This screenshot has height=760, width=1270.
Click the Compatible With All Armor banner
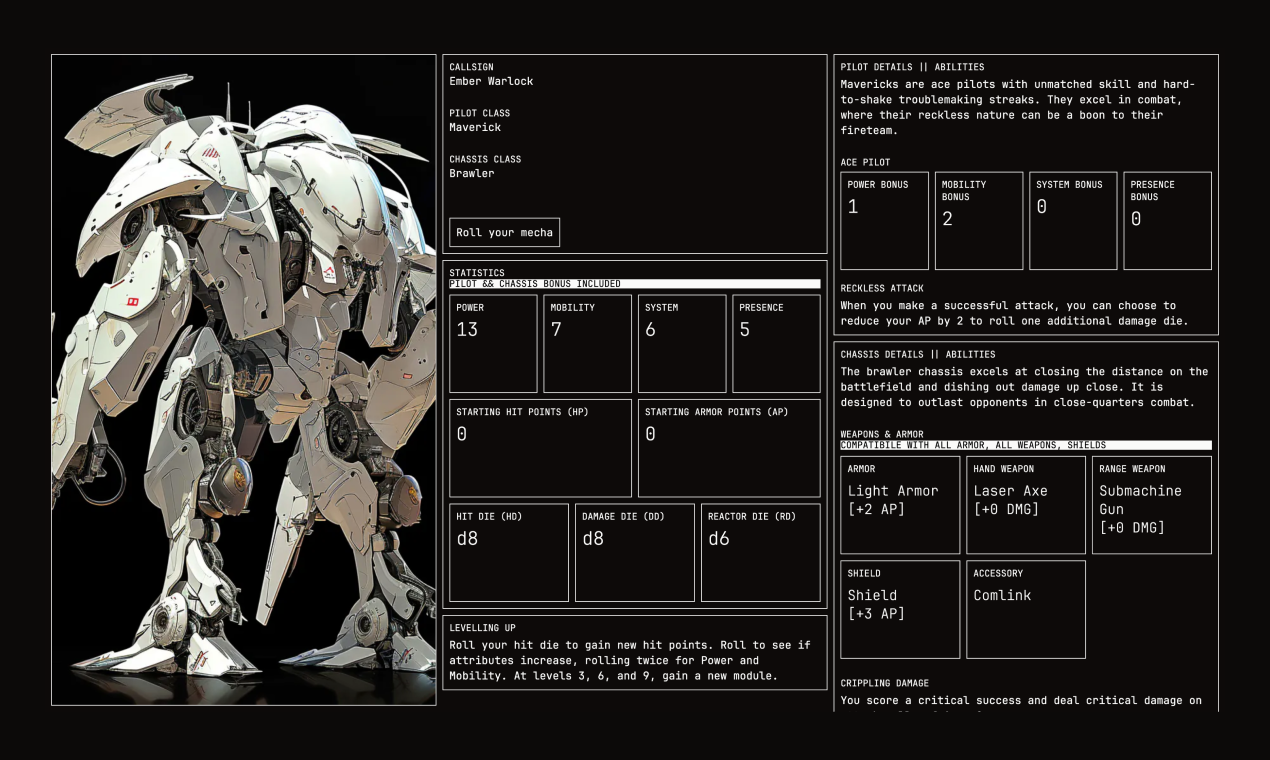[1026, 445]
